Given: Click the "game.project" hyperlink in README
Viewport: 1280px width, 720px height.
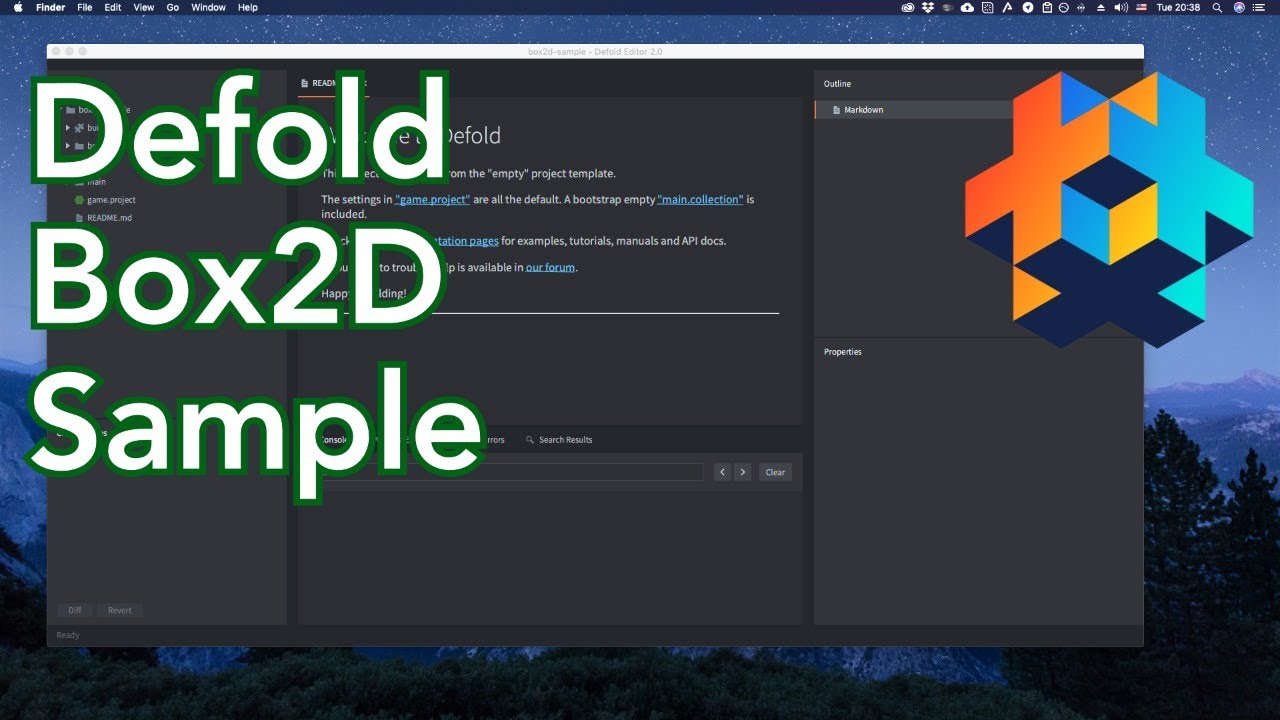Looking at the screenshot, I should click(432, 200).
